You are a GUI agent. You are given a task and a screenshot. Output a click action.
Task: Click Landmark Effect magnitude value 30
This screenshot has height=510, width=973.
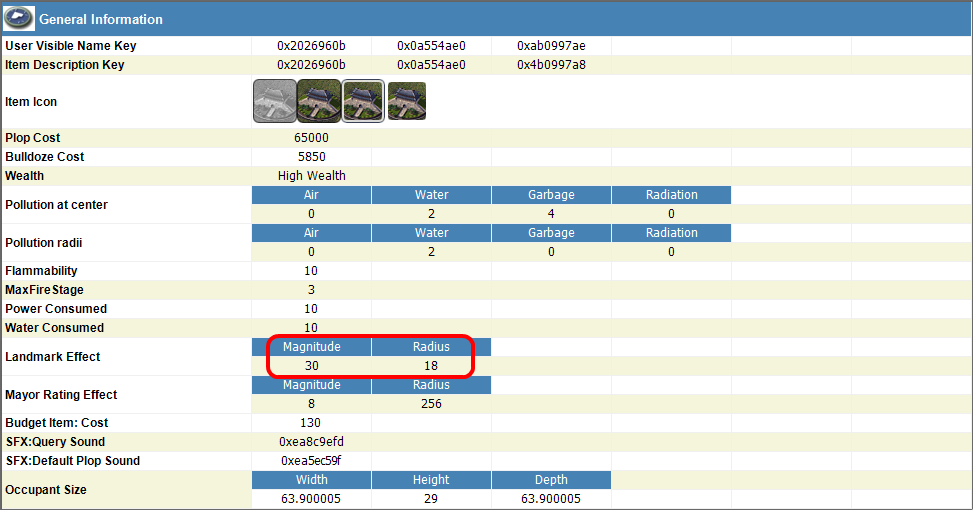click(312, 366)
